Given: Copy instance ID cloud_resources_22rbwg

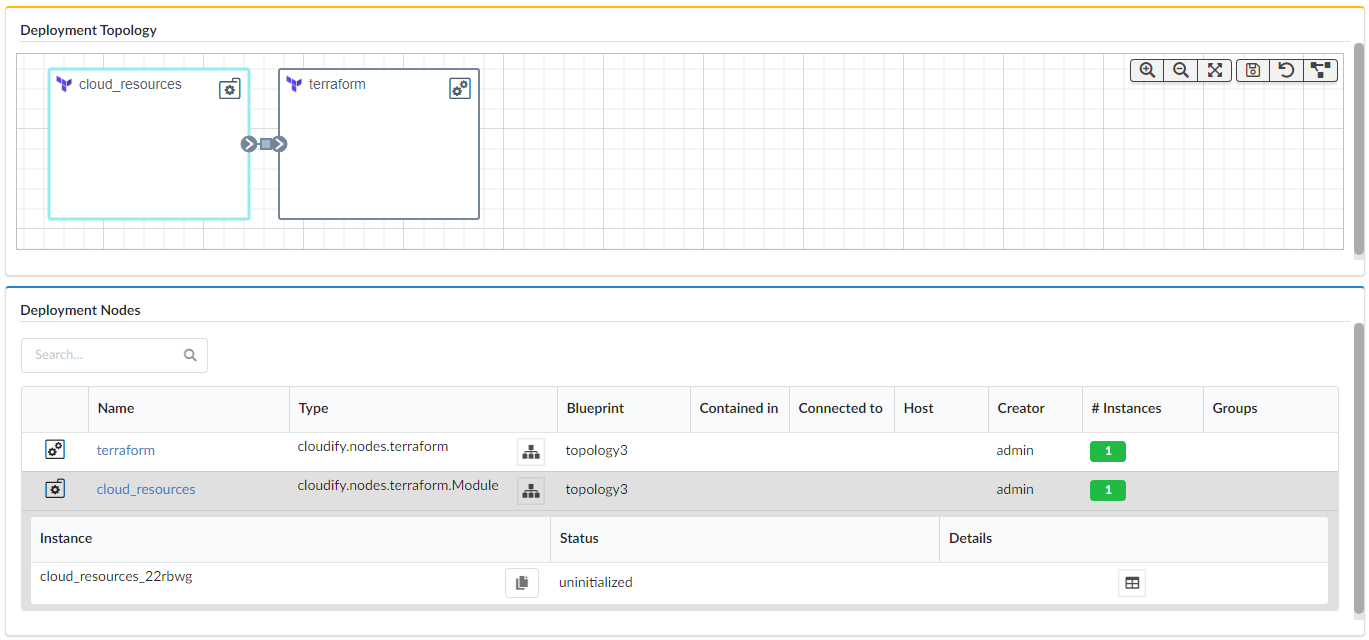Looking at the screenshot, I should pyautogui.click(x=522, y=583).
